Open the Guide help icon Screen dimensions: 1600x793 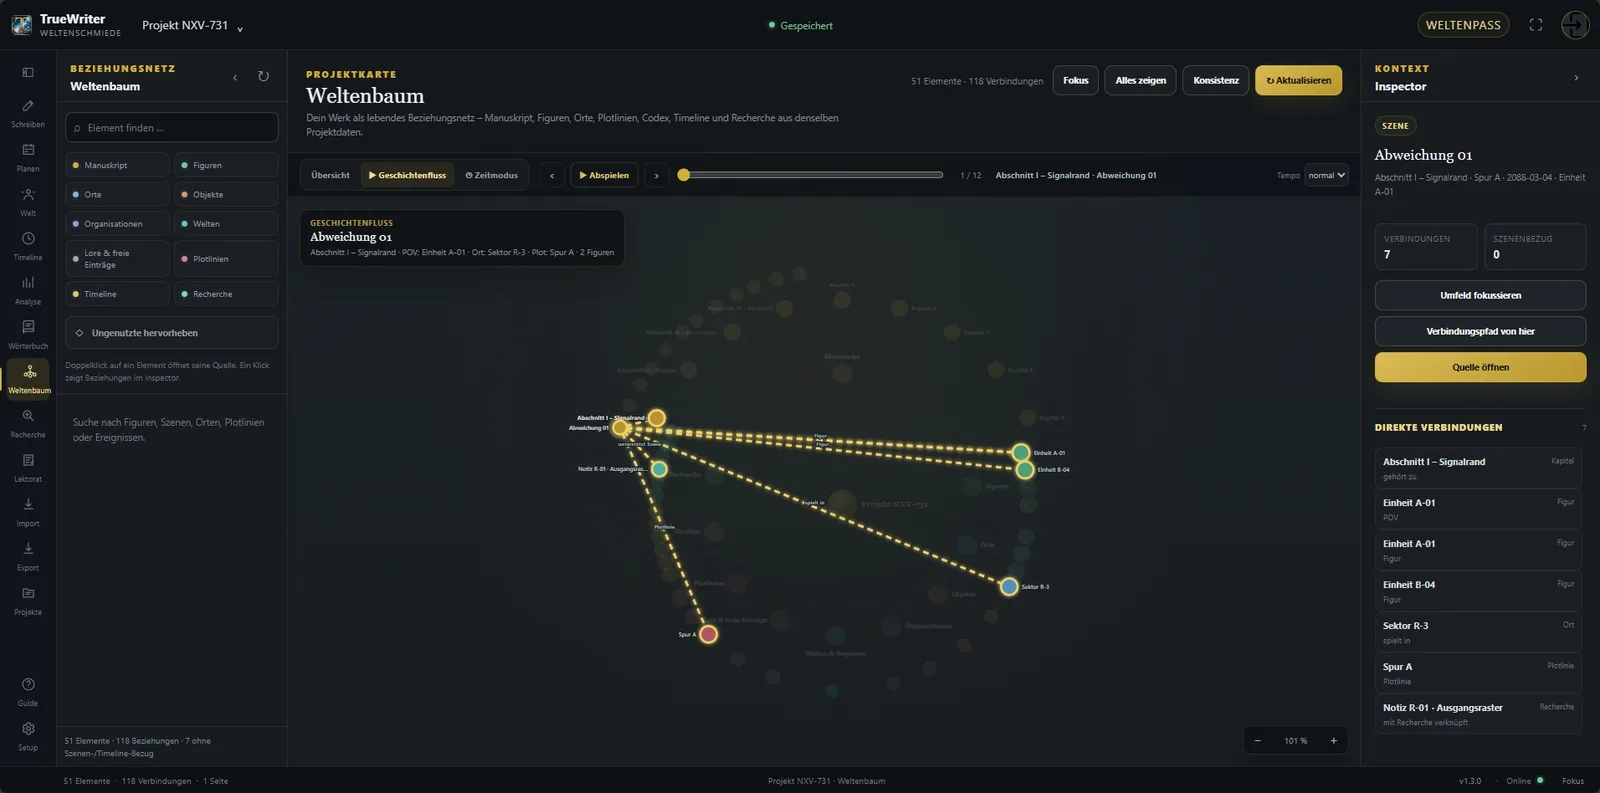[28, 684]
